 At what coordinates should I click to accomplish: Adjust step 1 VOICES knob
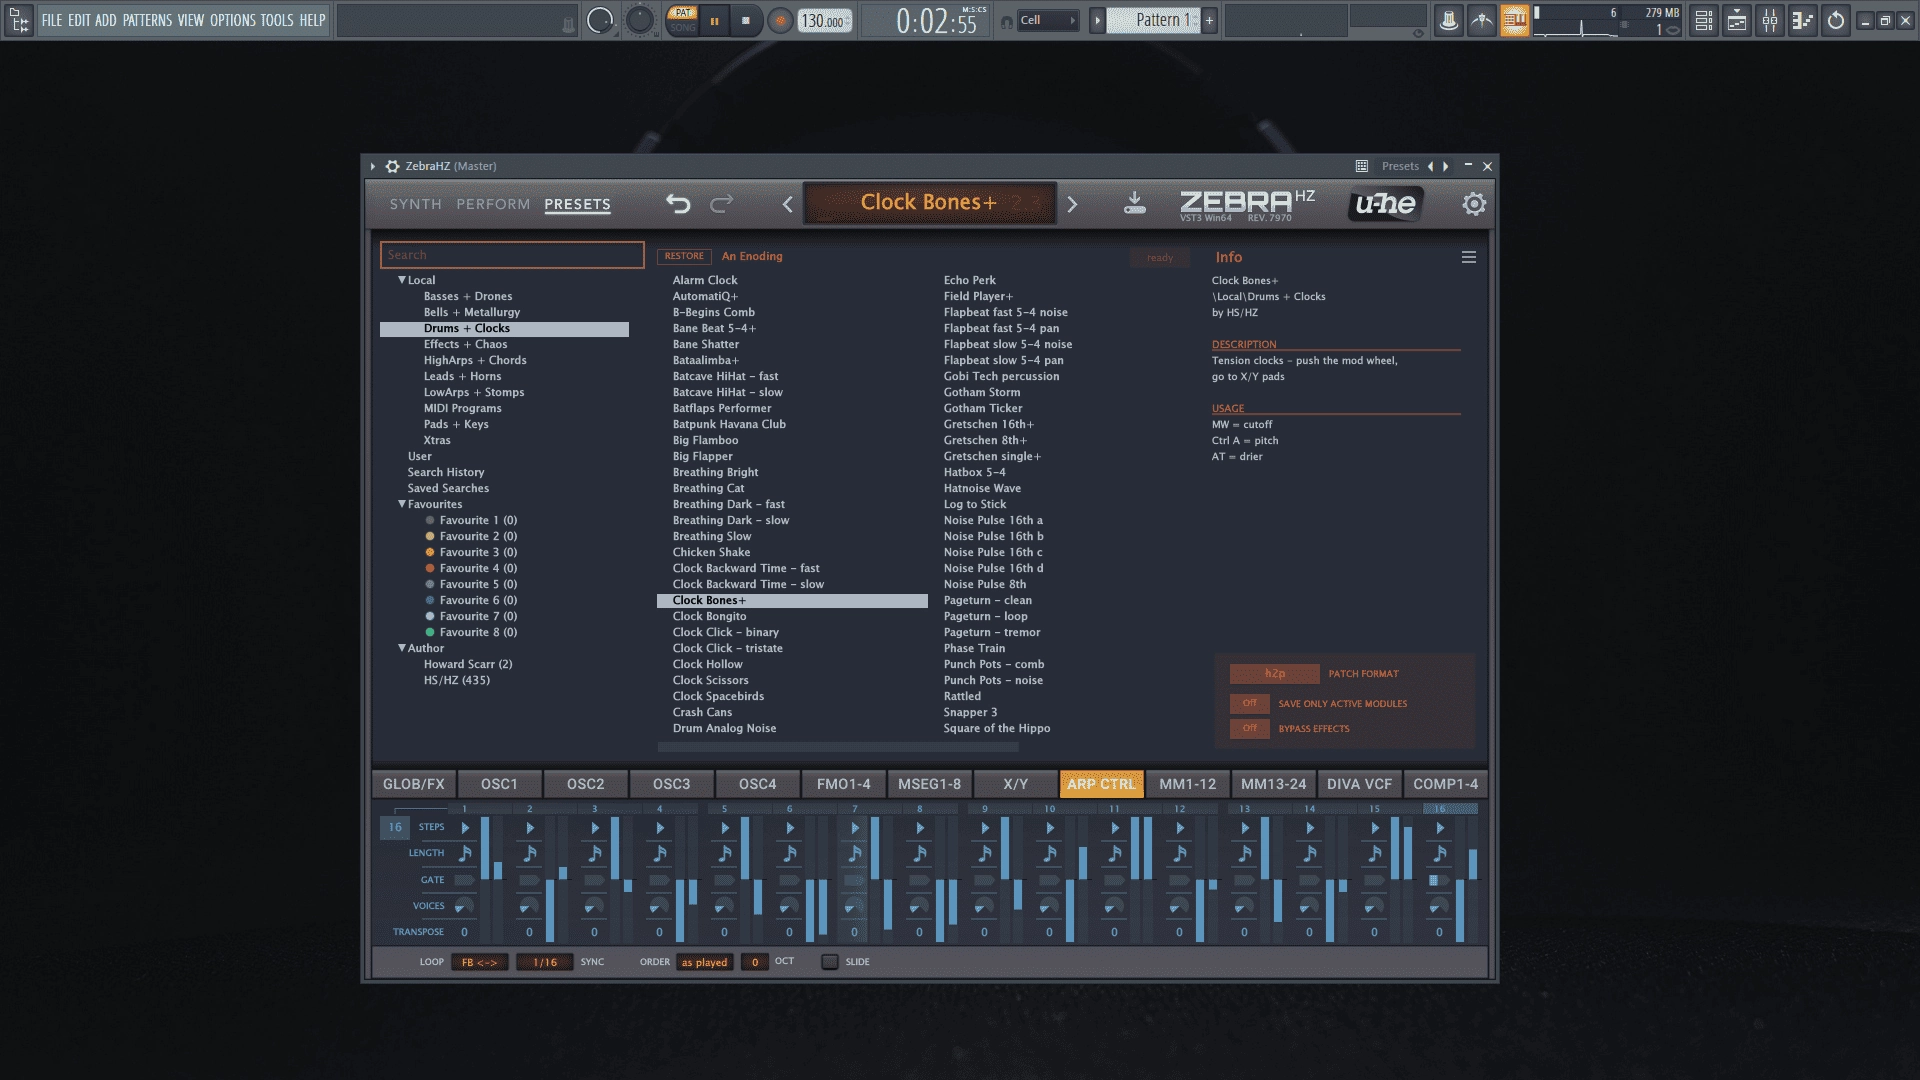pos(463,906)
